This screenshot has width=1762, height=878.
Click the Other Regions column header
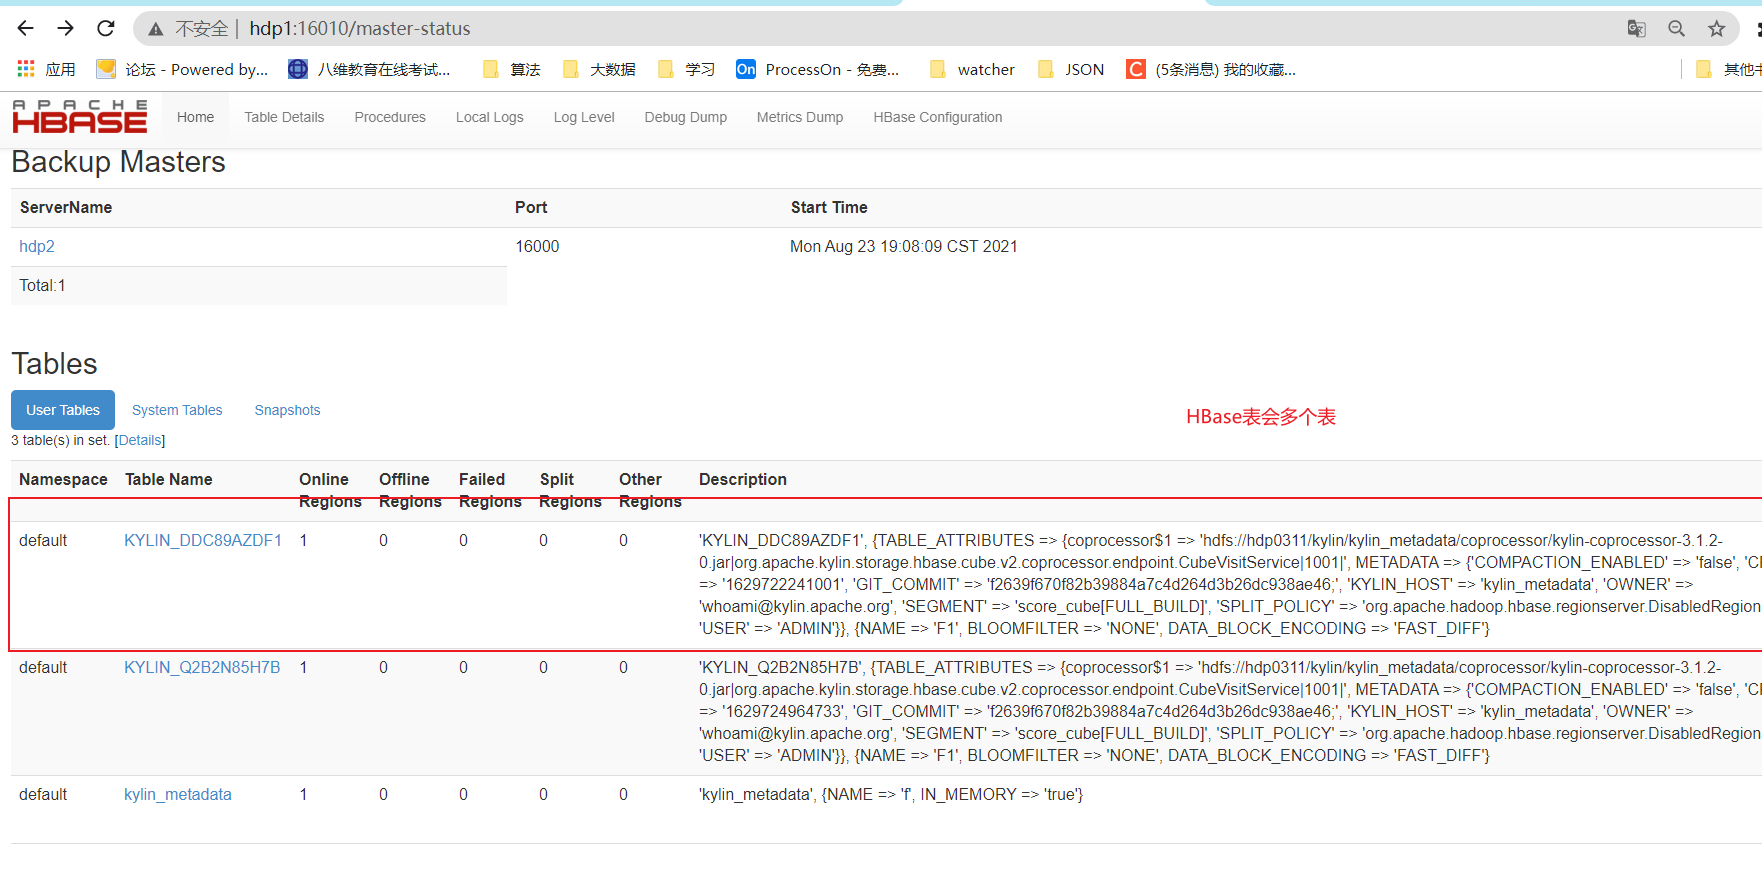pyautogui.click(x=650, y=490)
